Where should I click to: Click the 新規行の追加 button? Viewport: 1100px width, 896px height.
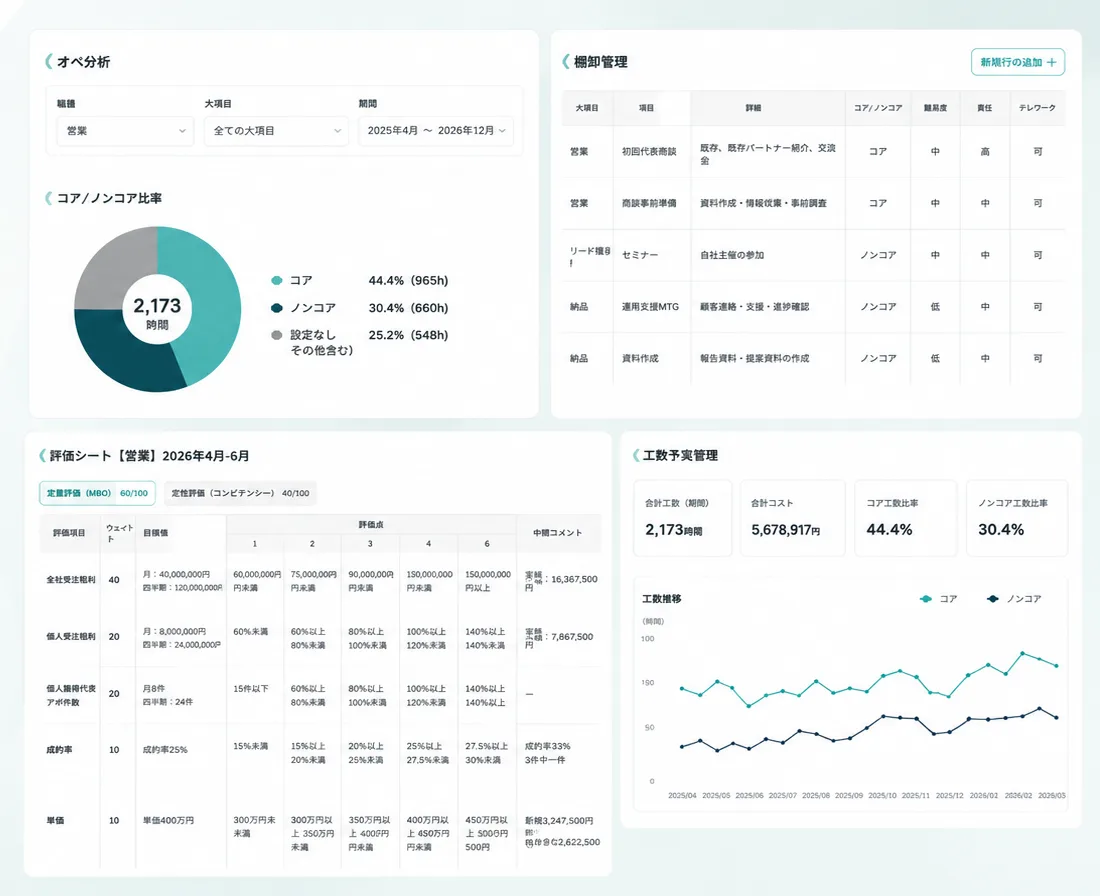tap(1018, 62)
